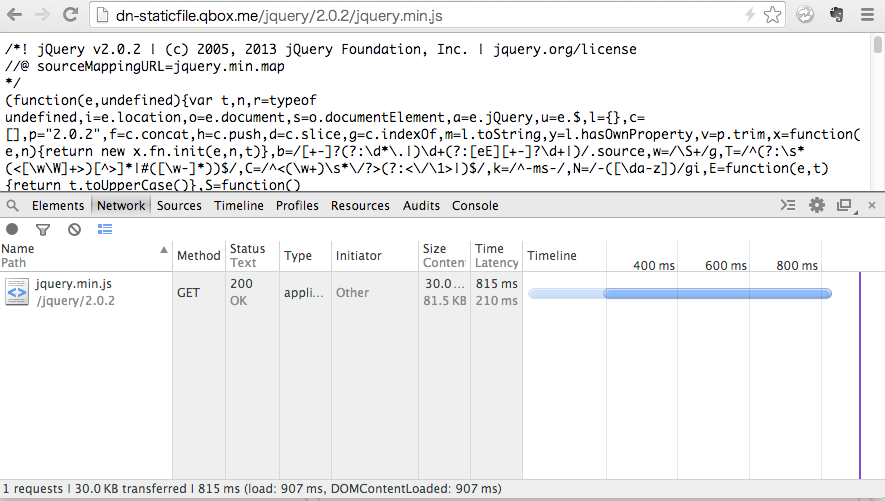Click the sort arrow in Name column

click(x=164, y=249)
